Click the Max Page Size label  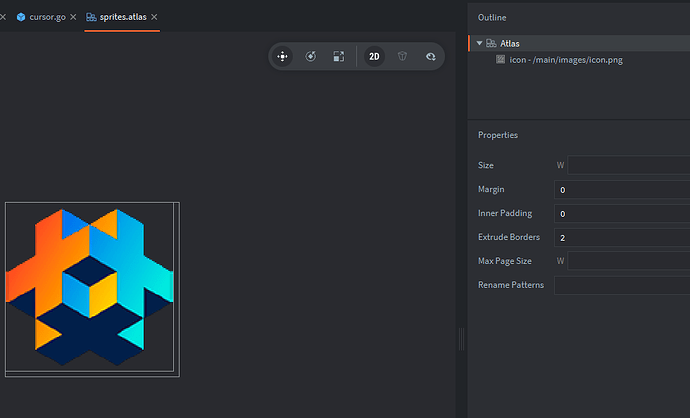pyautogui.click(x=504, y=261)
